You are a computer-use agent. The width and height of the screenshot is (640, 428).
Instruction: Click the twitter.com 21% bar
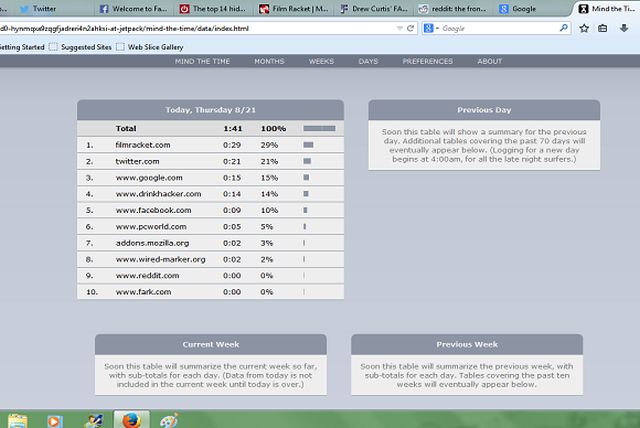coord(307,161)
